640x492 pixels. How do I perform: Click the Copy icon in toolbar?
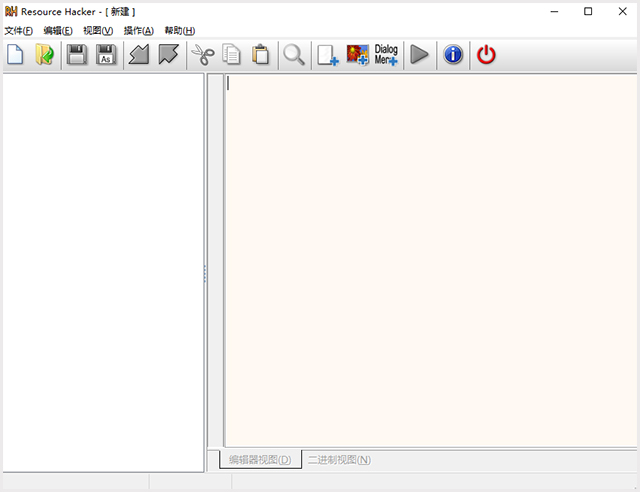click(x=232, y=55)
